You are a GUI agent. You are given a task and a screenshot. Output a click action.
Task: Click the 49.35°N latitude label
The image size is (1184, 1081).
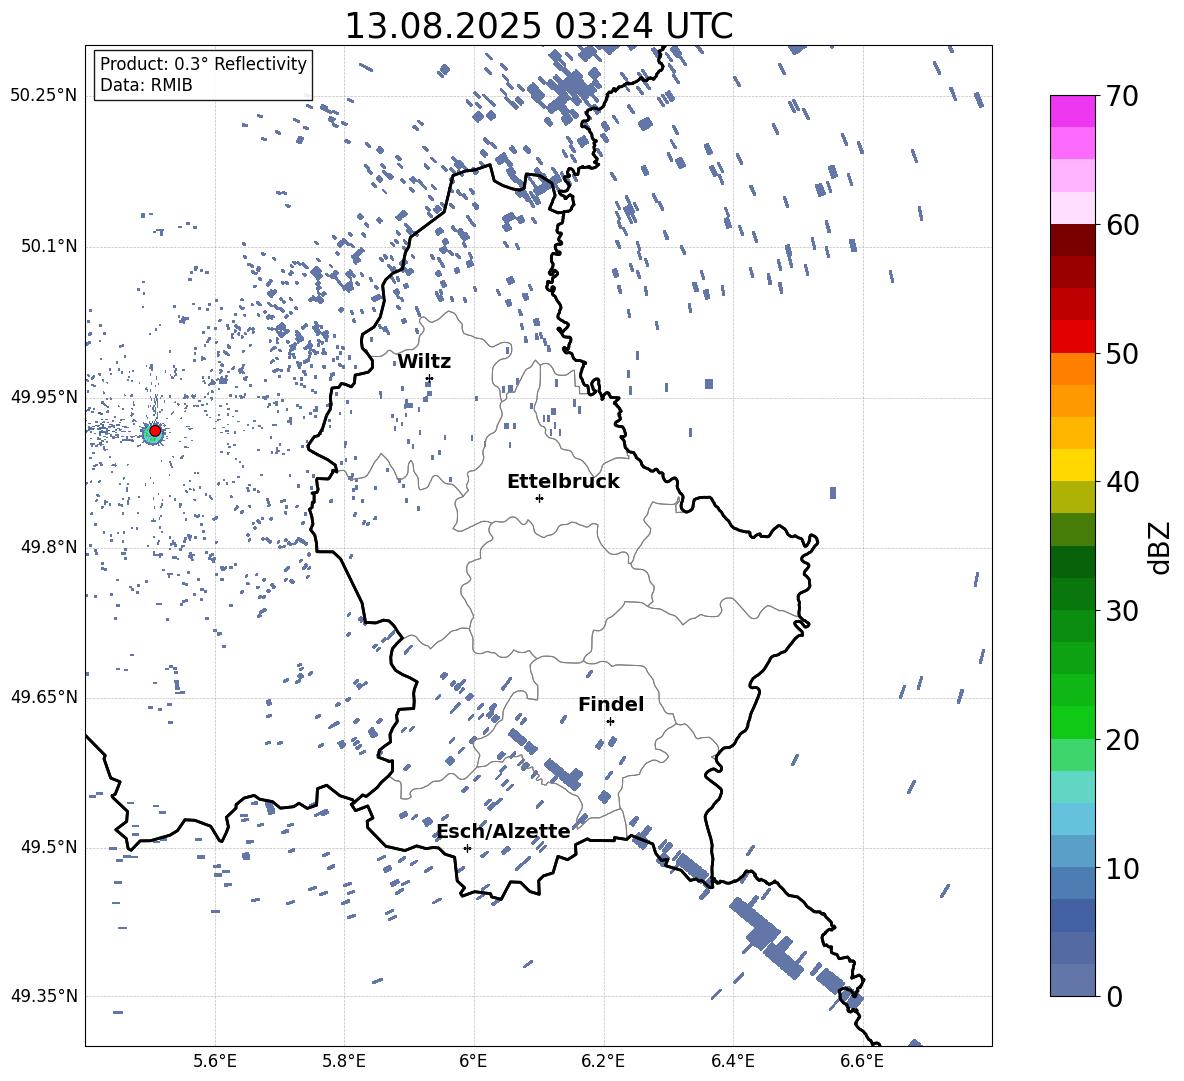point(44,996)
